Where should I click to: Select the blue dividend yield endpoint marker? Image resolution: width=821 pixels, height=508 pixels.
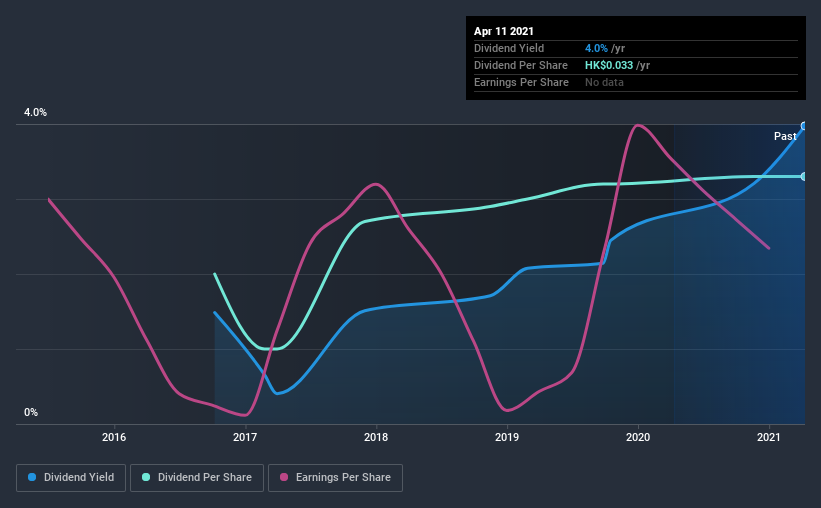[804, 126]
